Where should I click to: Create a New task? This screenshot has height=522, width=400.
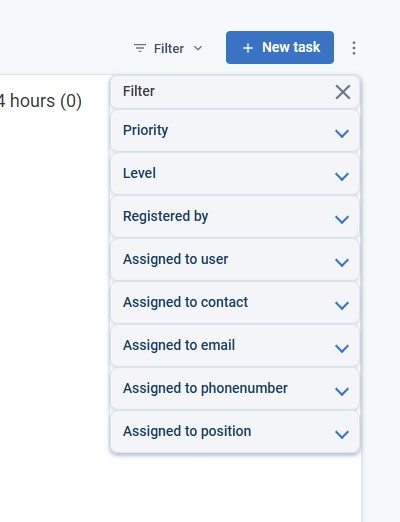click(x=280, y=47)
